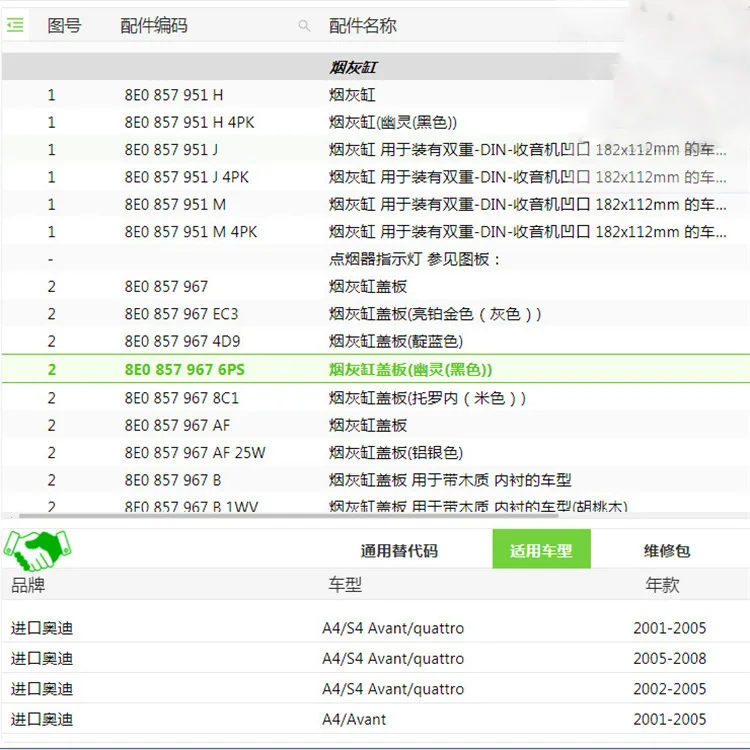Image resolution: width=750 pixels, height=750 pixels.
Task: Select part code 8E0 857 951 M 4PK
Action: coord(191,232)
